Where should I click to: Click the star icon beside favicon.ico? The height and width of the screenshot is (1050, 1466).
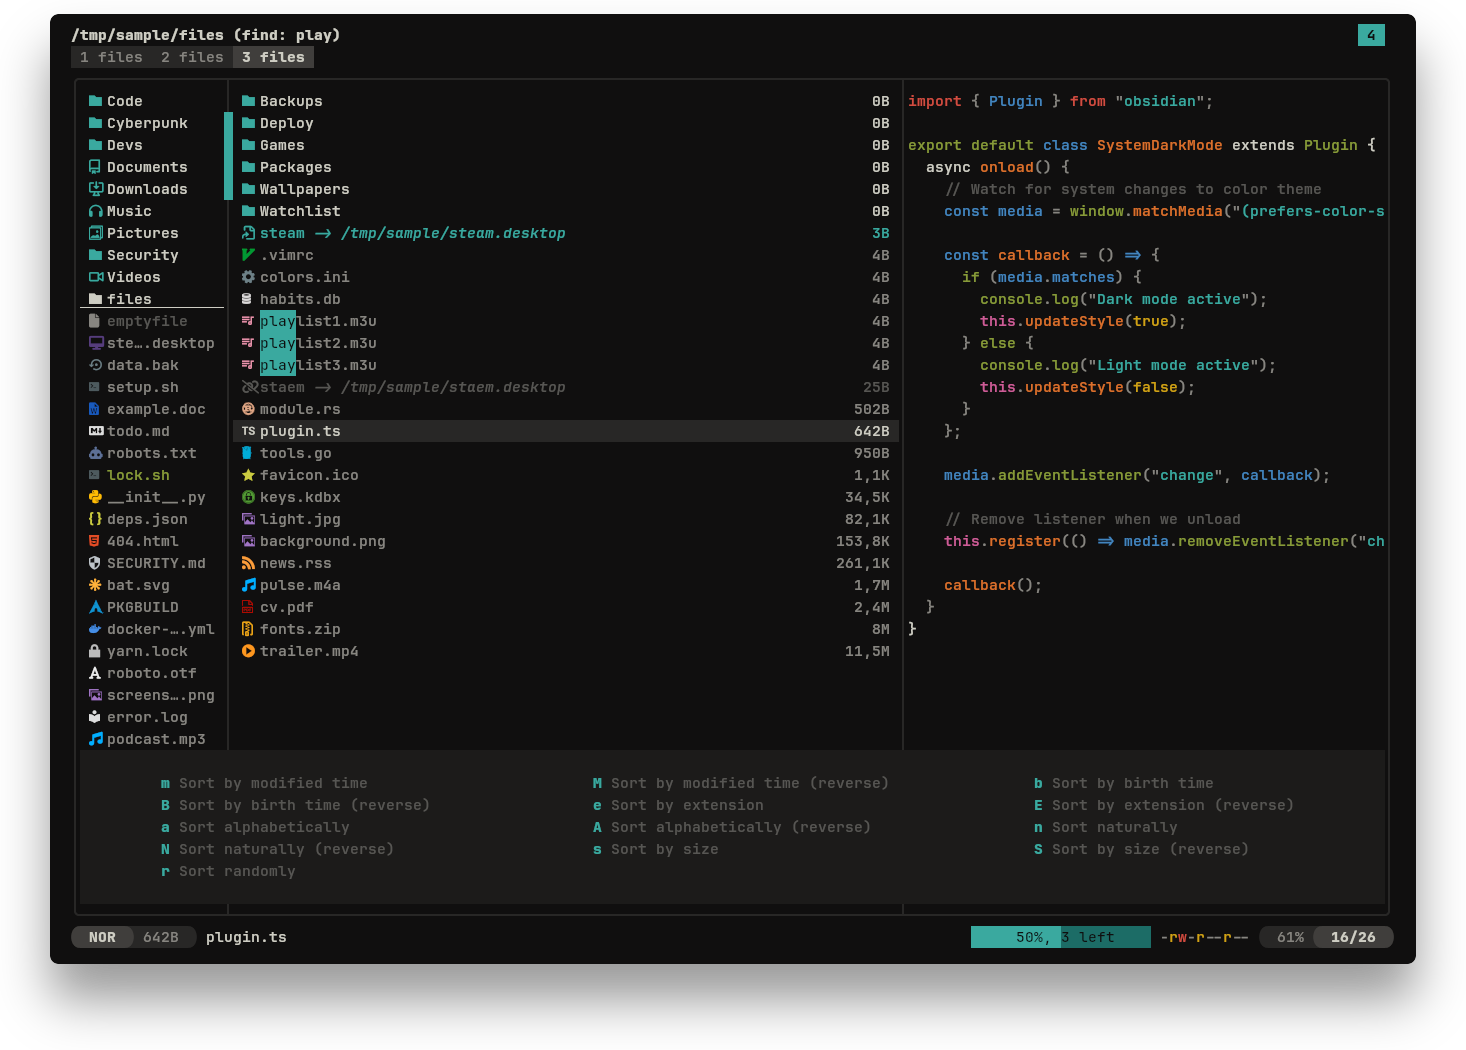[x=248, y=475]
